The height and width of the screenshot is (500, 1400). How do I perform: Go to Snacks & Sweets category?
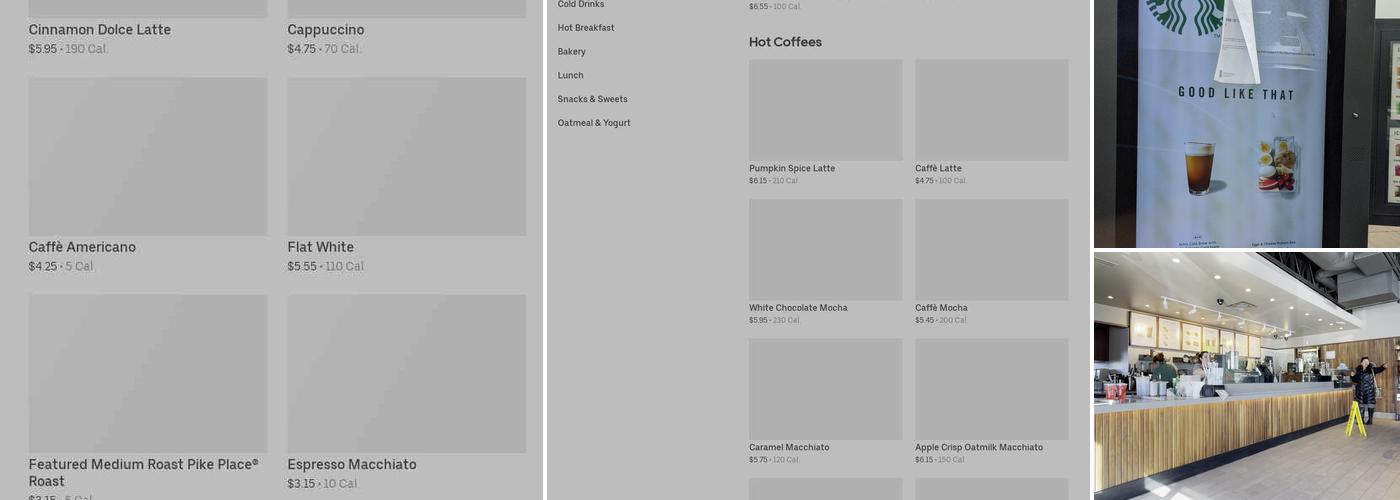point(593,99)
